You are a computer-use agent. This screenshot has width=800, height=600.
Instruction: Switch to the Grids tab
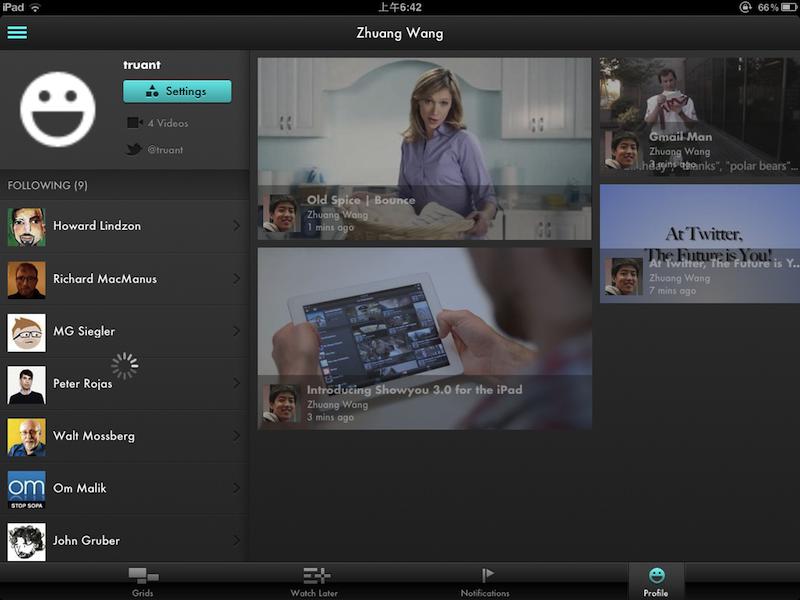pos(143,582)
